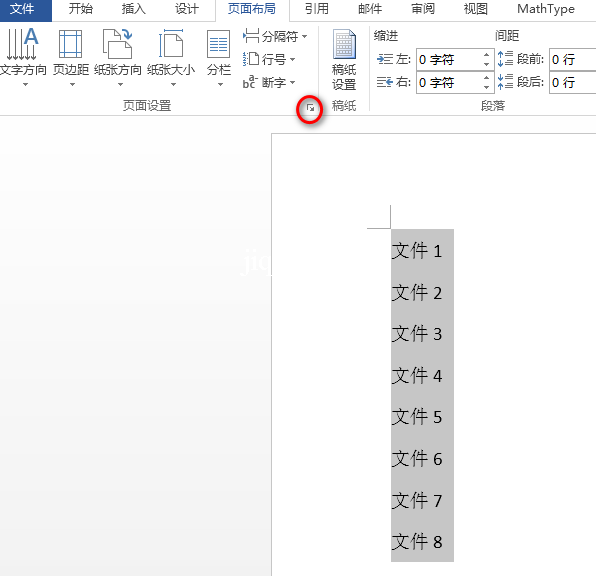Switch to the 插入 tab
The width and height of the screenshot is (596, 576).
133,9
